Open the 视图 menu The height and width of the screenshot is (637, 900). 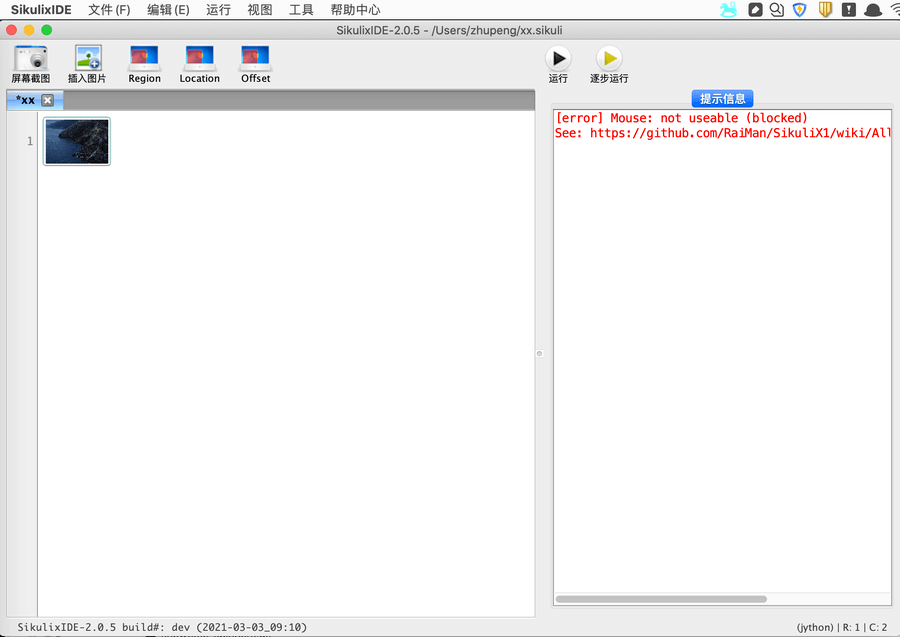(x=259, y=10)
